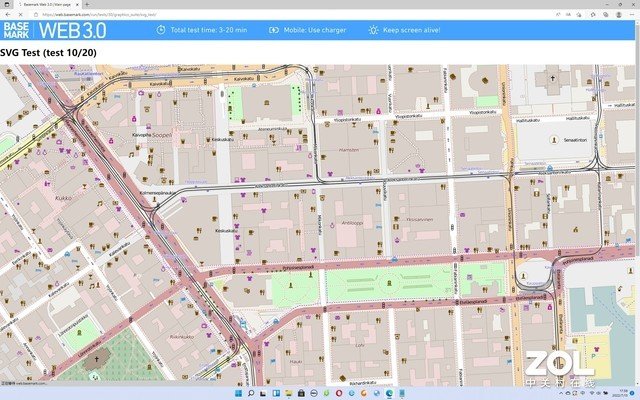This screenshot has width=640, height=400.
Task: Close the Basemark Web 3.0 tab
Action: pos(77,4)
